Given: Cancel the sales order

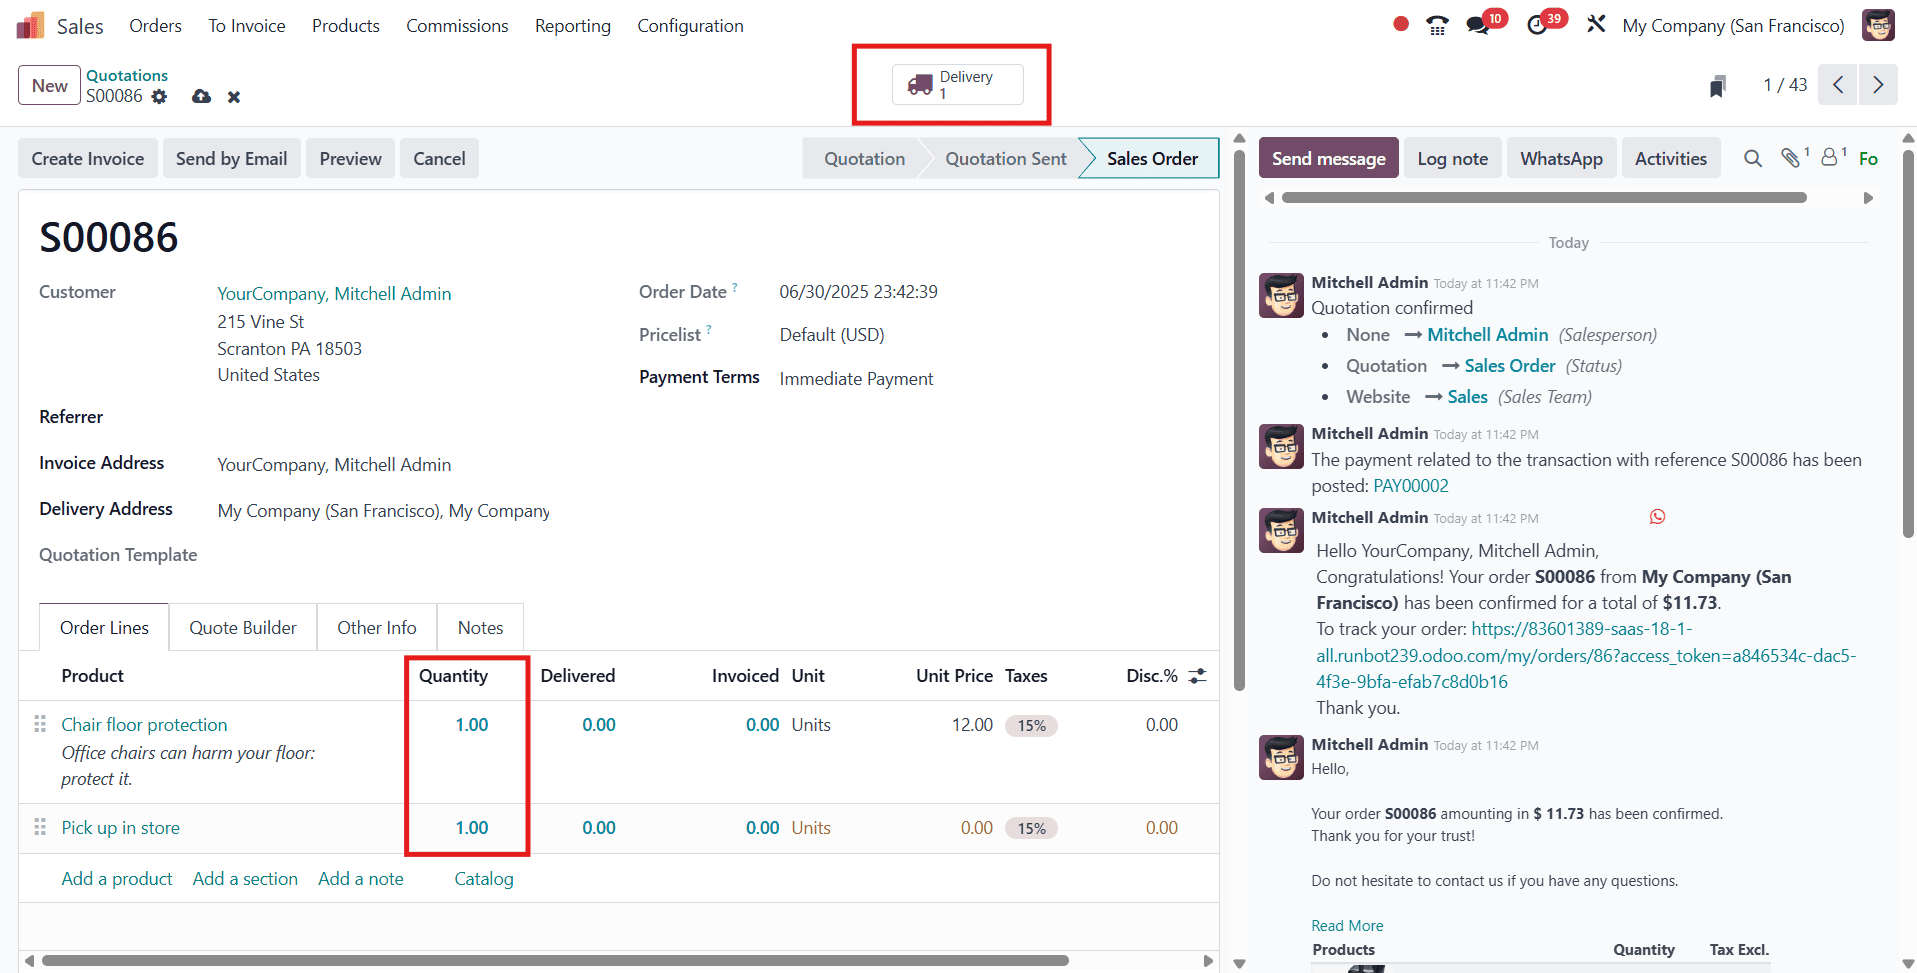Looking at the screenshot, I should (440, 159).
